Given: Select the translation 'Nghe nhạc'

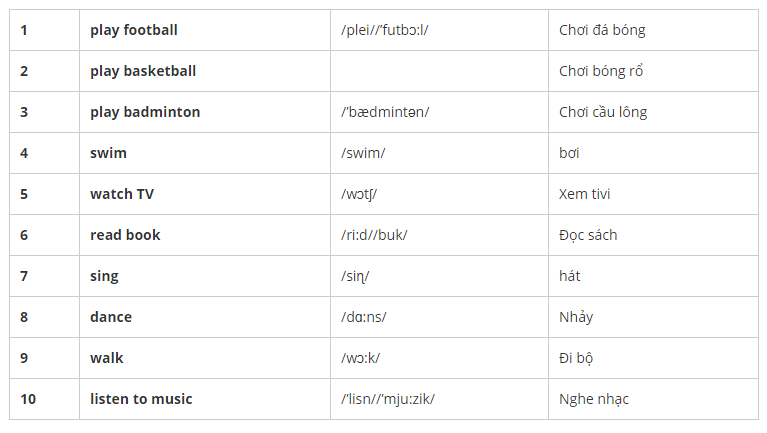Looking at the screenshot, I should tap(594, 399).
